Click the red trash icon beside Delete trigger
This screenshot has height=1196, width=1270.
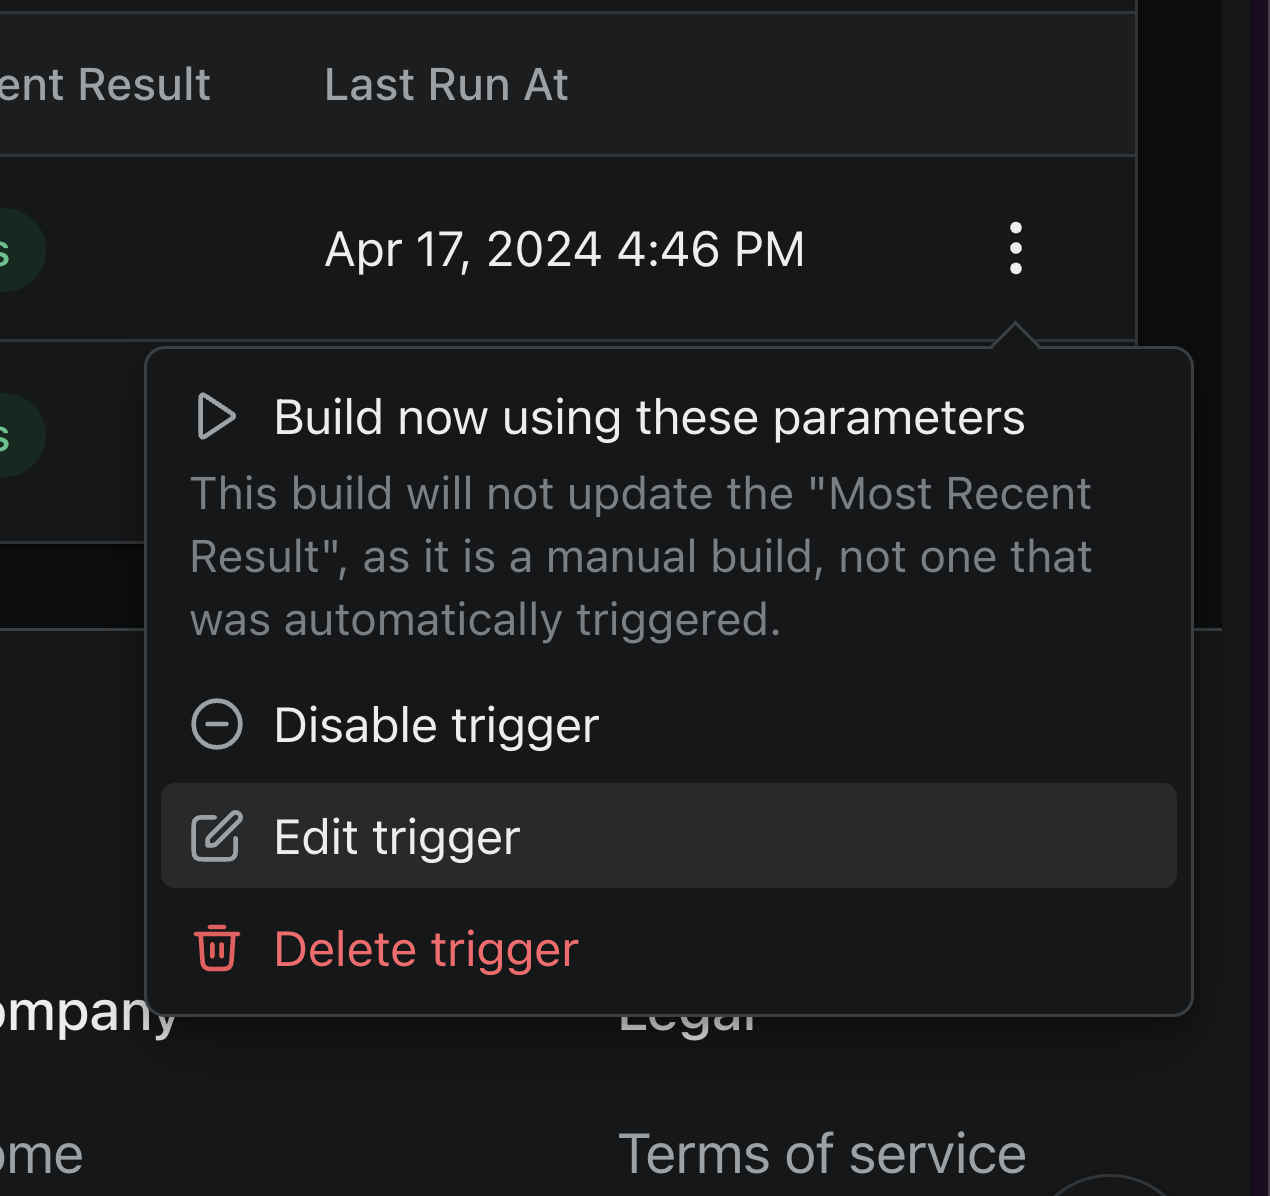pyautogui.click(x=216, y=949)
